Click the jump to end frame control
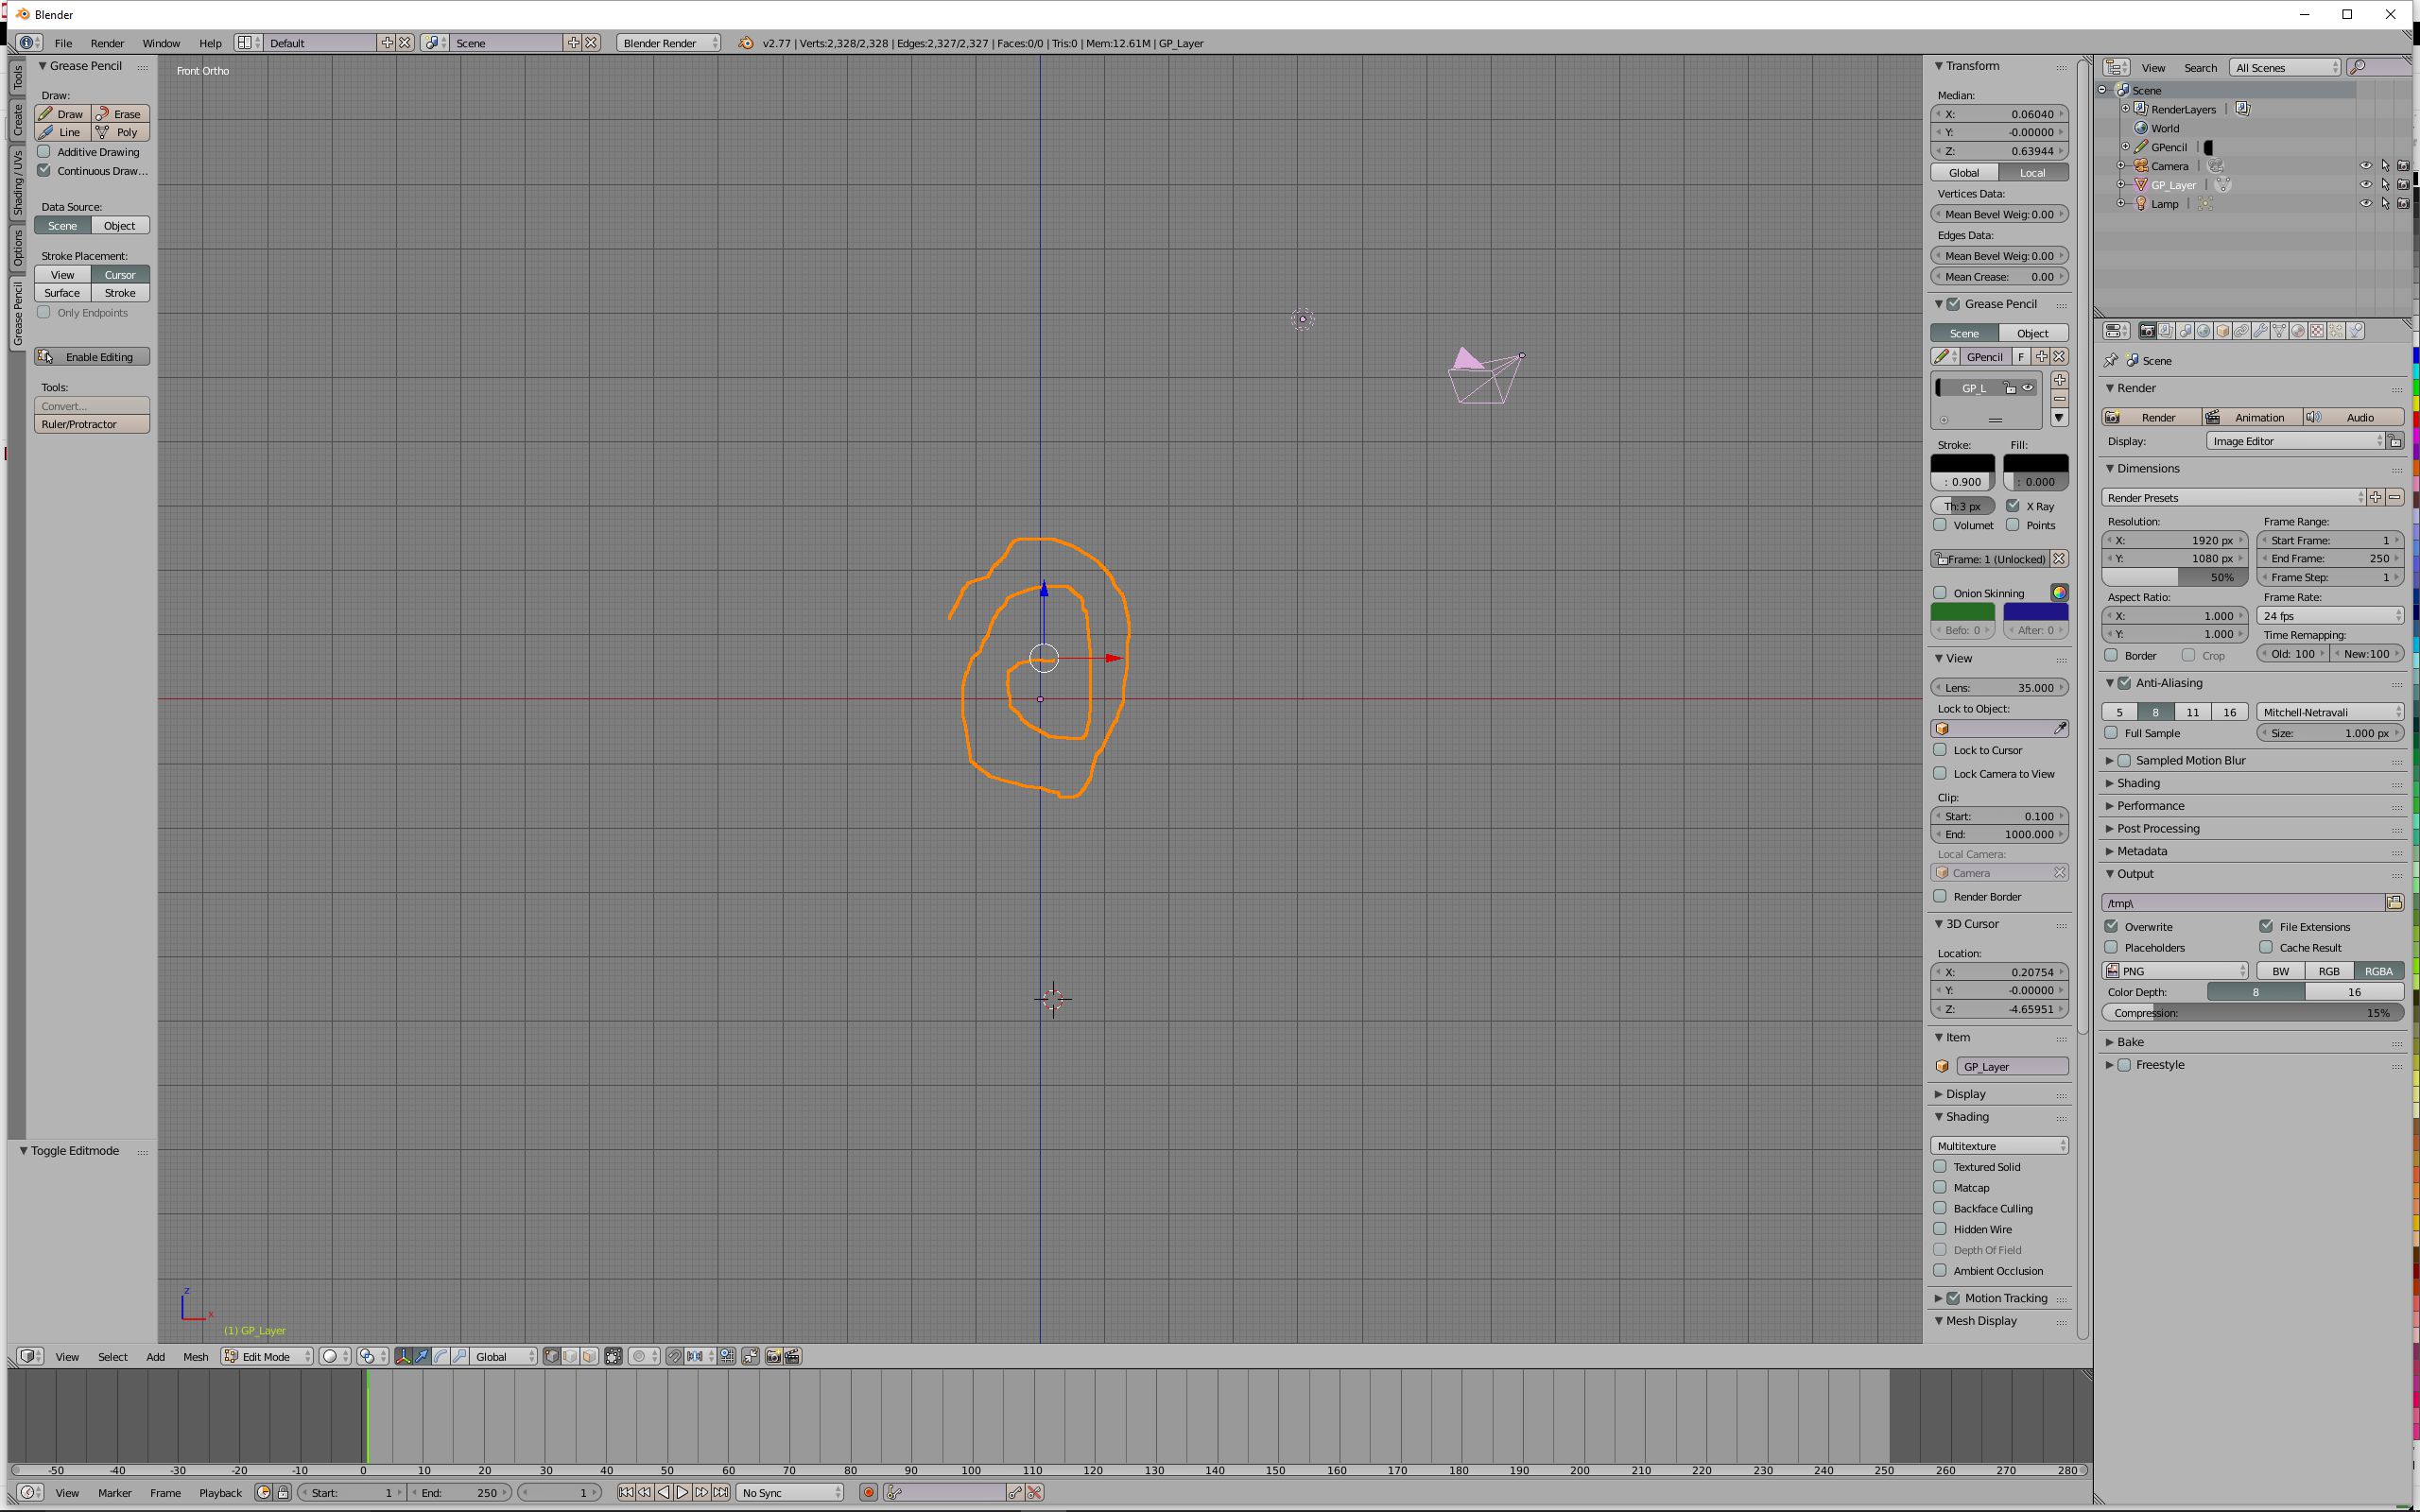 (720, 1493)
